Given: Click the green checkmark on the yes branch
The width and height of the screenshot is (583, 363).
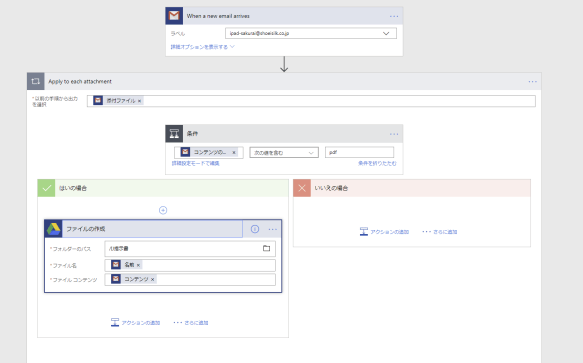Looking at the screenshot, I should (46, 188).
